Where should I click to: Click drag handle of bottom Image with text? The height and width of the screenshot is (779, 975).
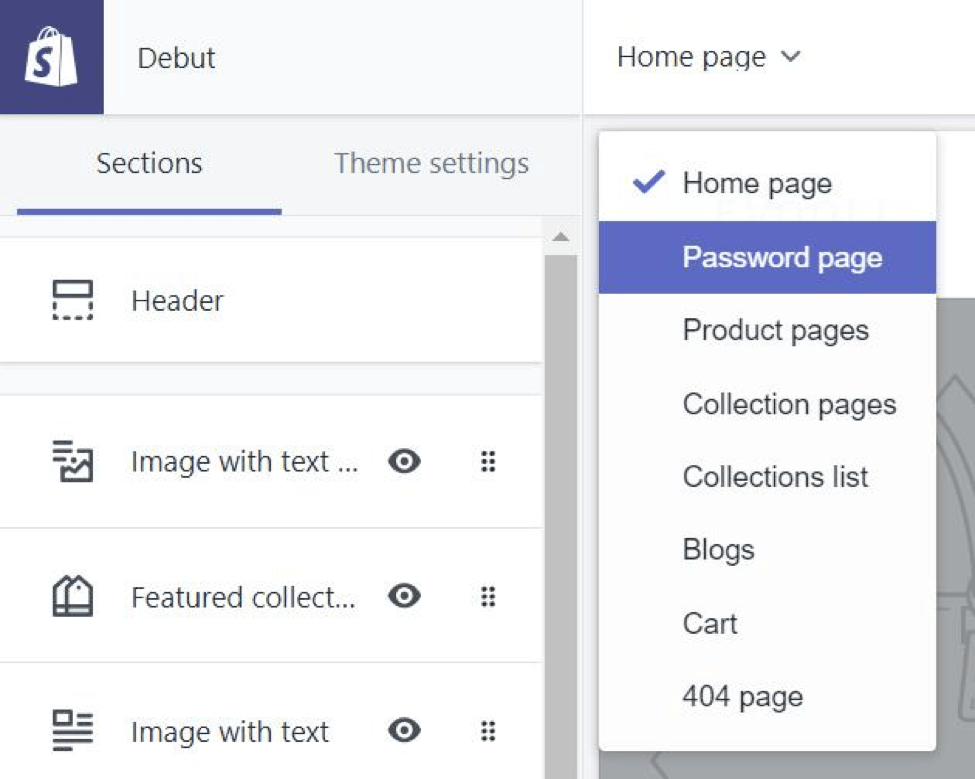pos(488,731)
